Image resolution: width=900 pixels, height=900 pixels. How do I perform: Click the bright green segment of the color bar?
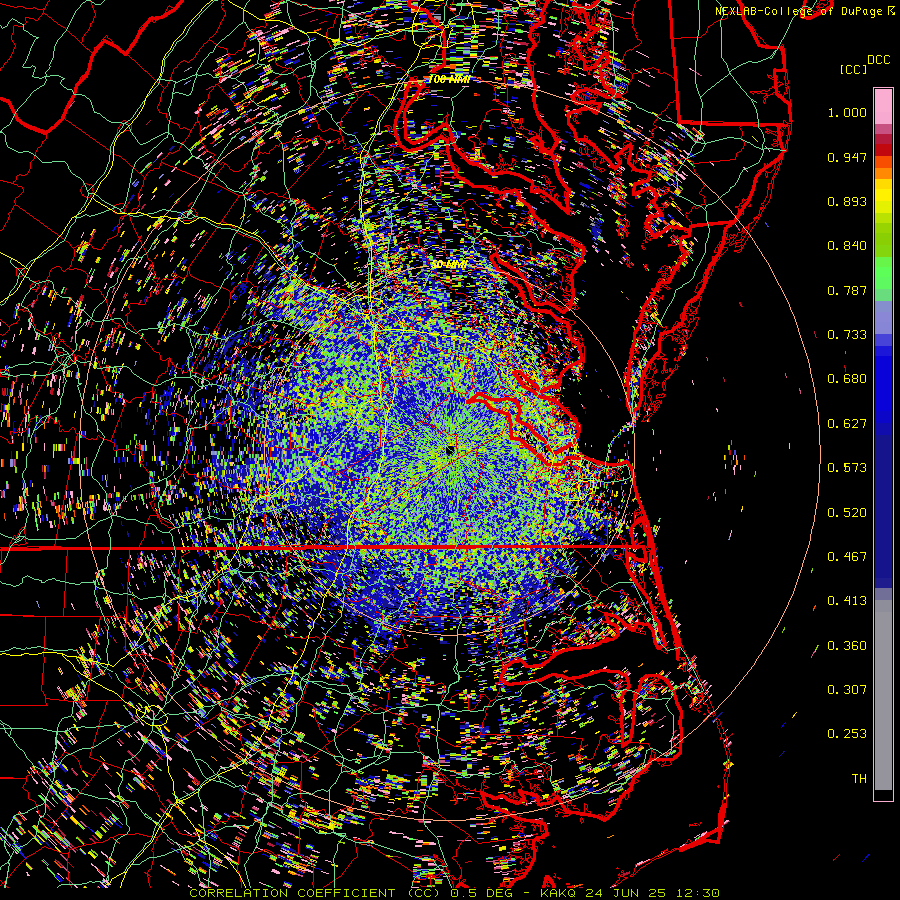(883, 271)
